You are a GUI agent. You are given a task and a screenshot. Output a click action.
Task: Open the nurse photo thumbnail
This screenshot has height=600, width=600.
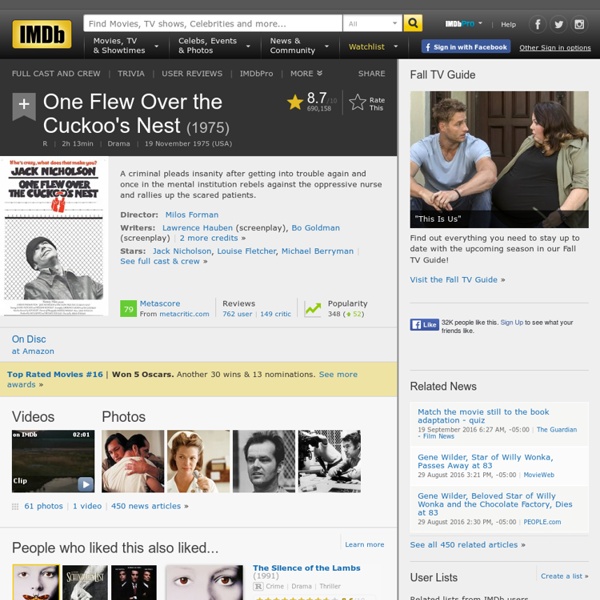tap(198, 461)
